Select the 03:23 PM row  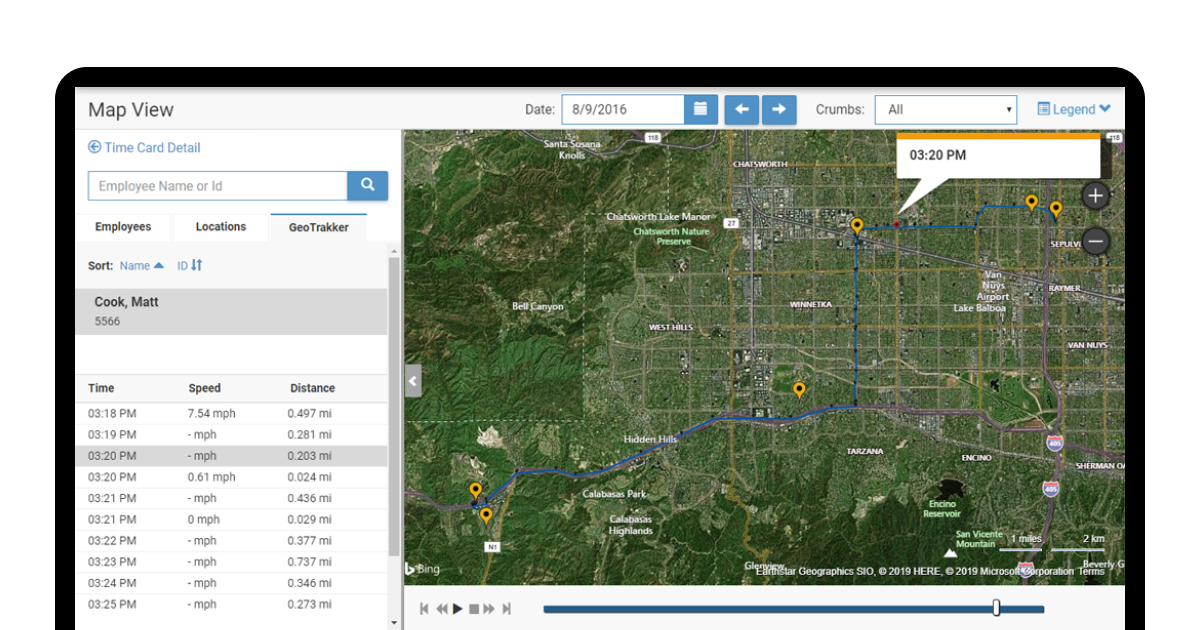(231, 562)
